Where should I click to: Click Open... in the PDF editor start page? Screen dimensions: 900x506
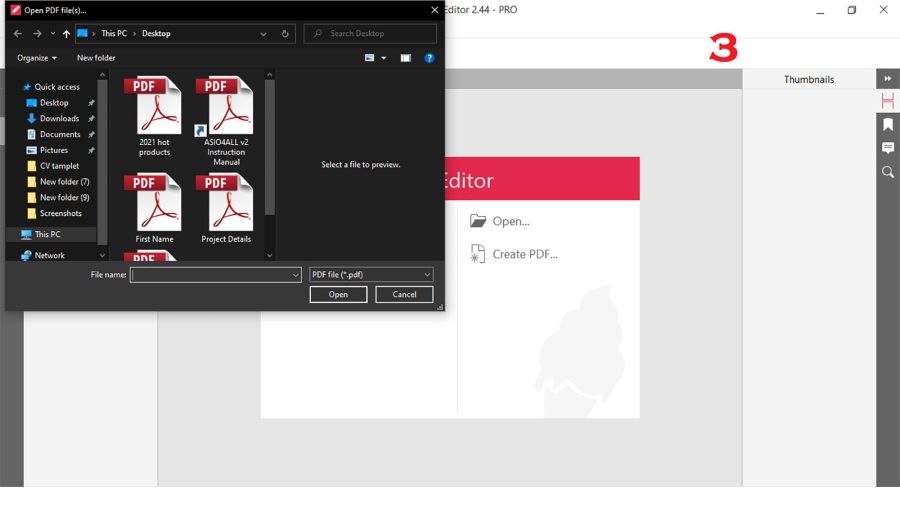(499, 221)
